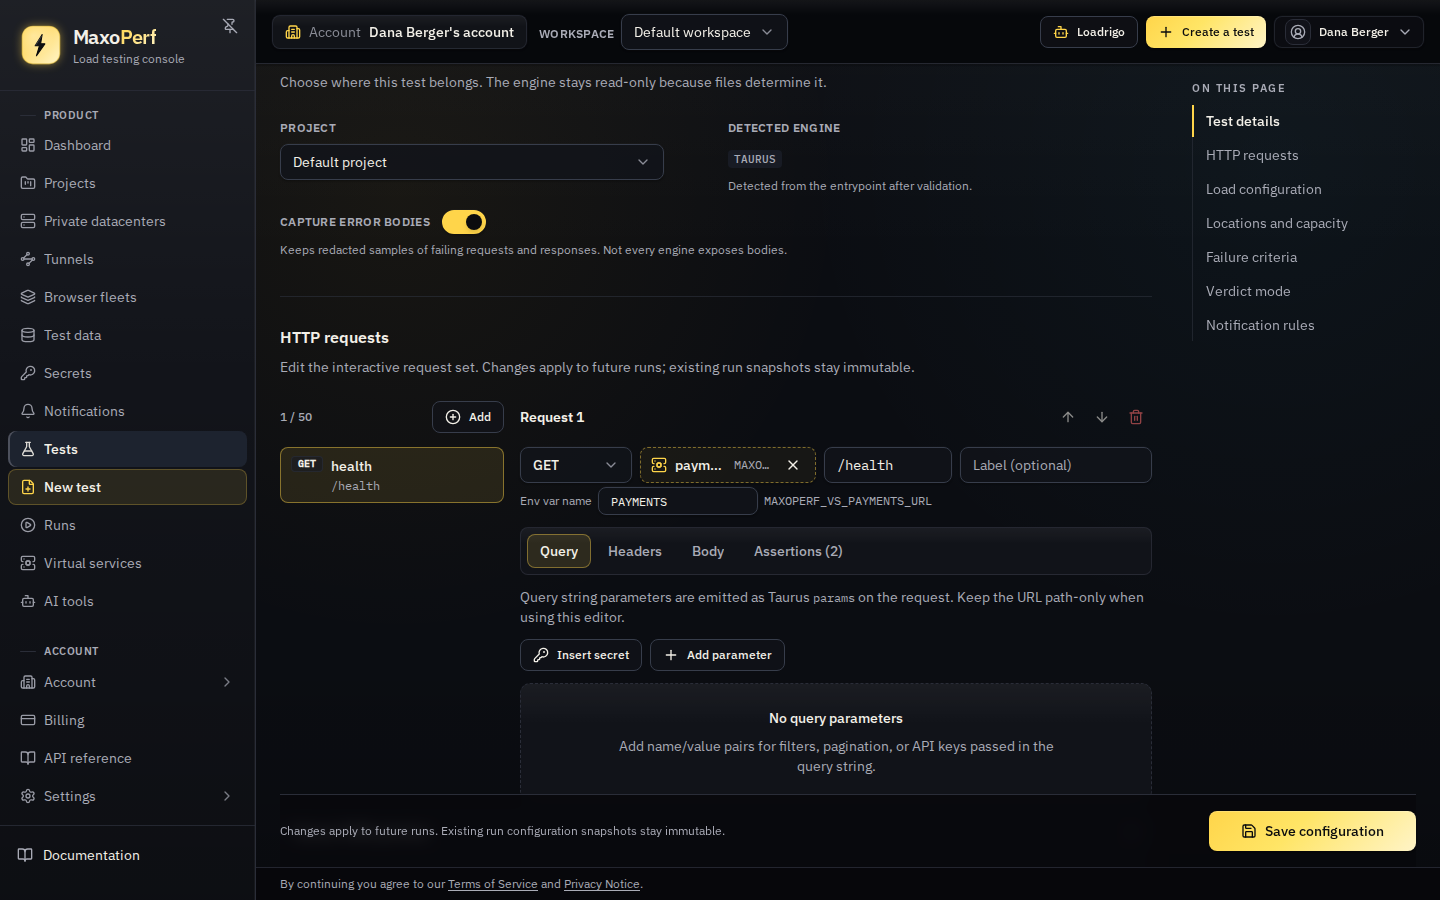Open the Loadrigo assistant
Viewport: 1440px width, 900px height.
(x=1089, y=32)
